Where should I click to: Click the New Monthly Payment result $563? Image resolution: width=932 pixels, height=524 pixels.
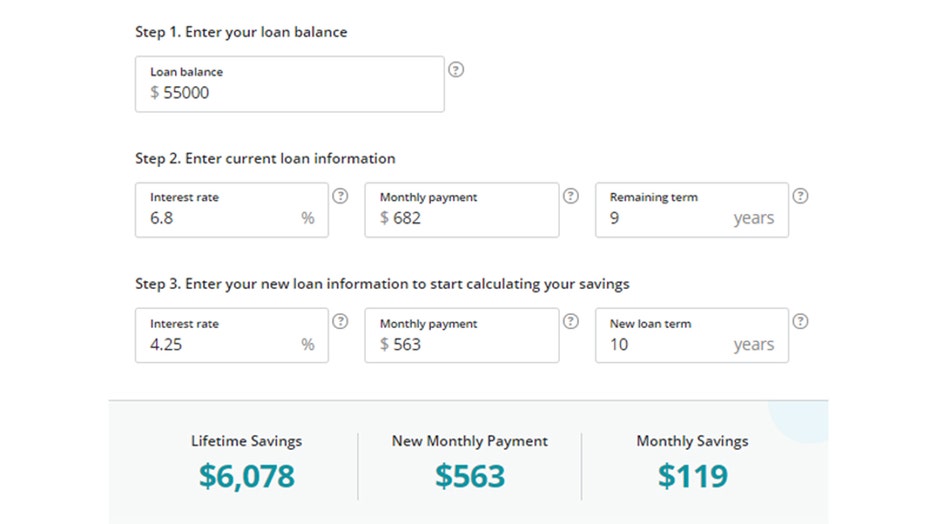(470, 476)
